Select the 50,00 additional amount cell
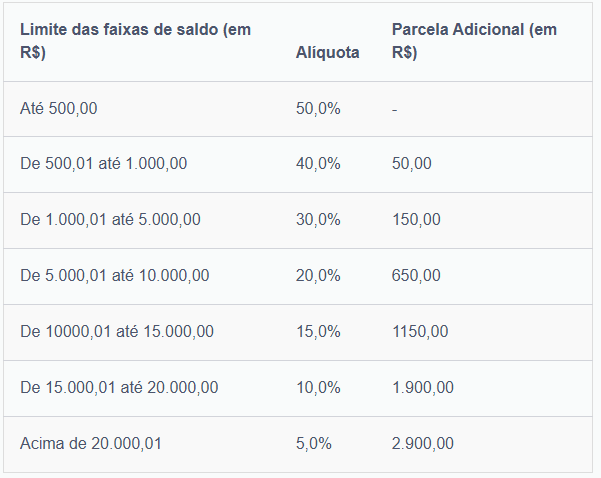 pos(412,164)
